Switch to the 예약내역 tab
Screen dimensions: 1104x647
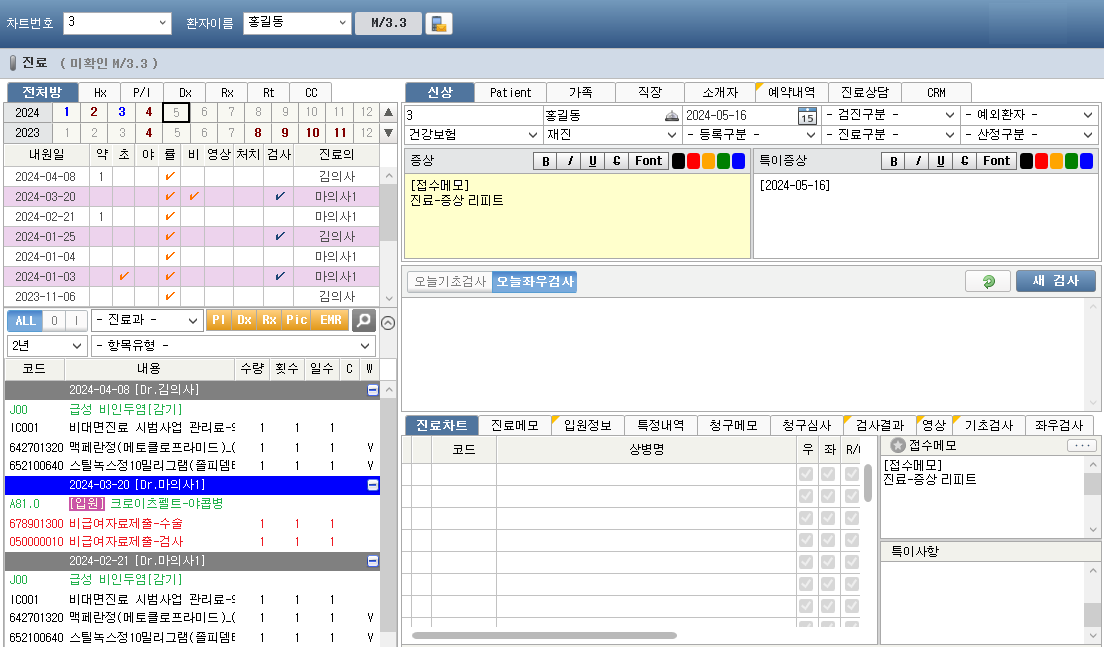(791, 92)
